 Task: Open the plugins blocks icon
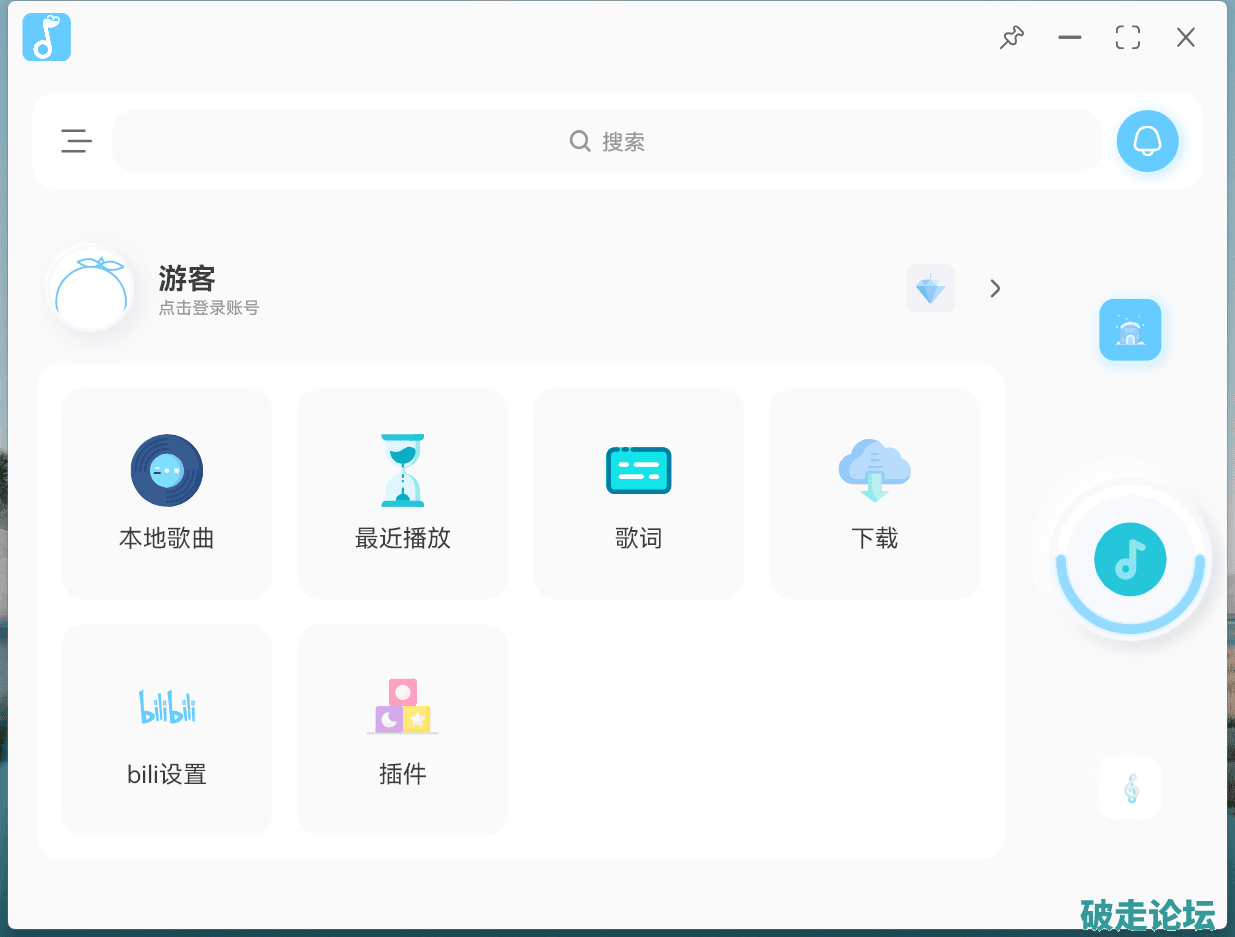(x=403, y=706)
